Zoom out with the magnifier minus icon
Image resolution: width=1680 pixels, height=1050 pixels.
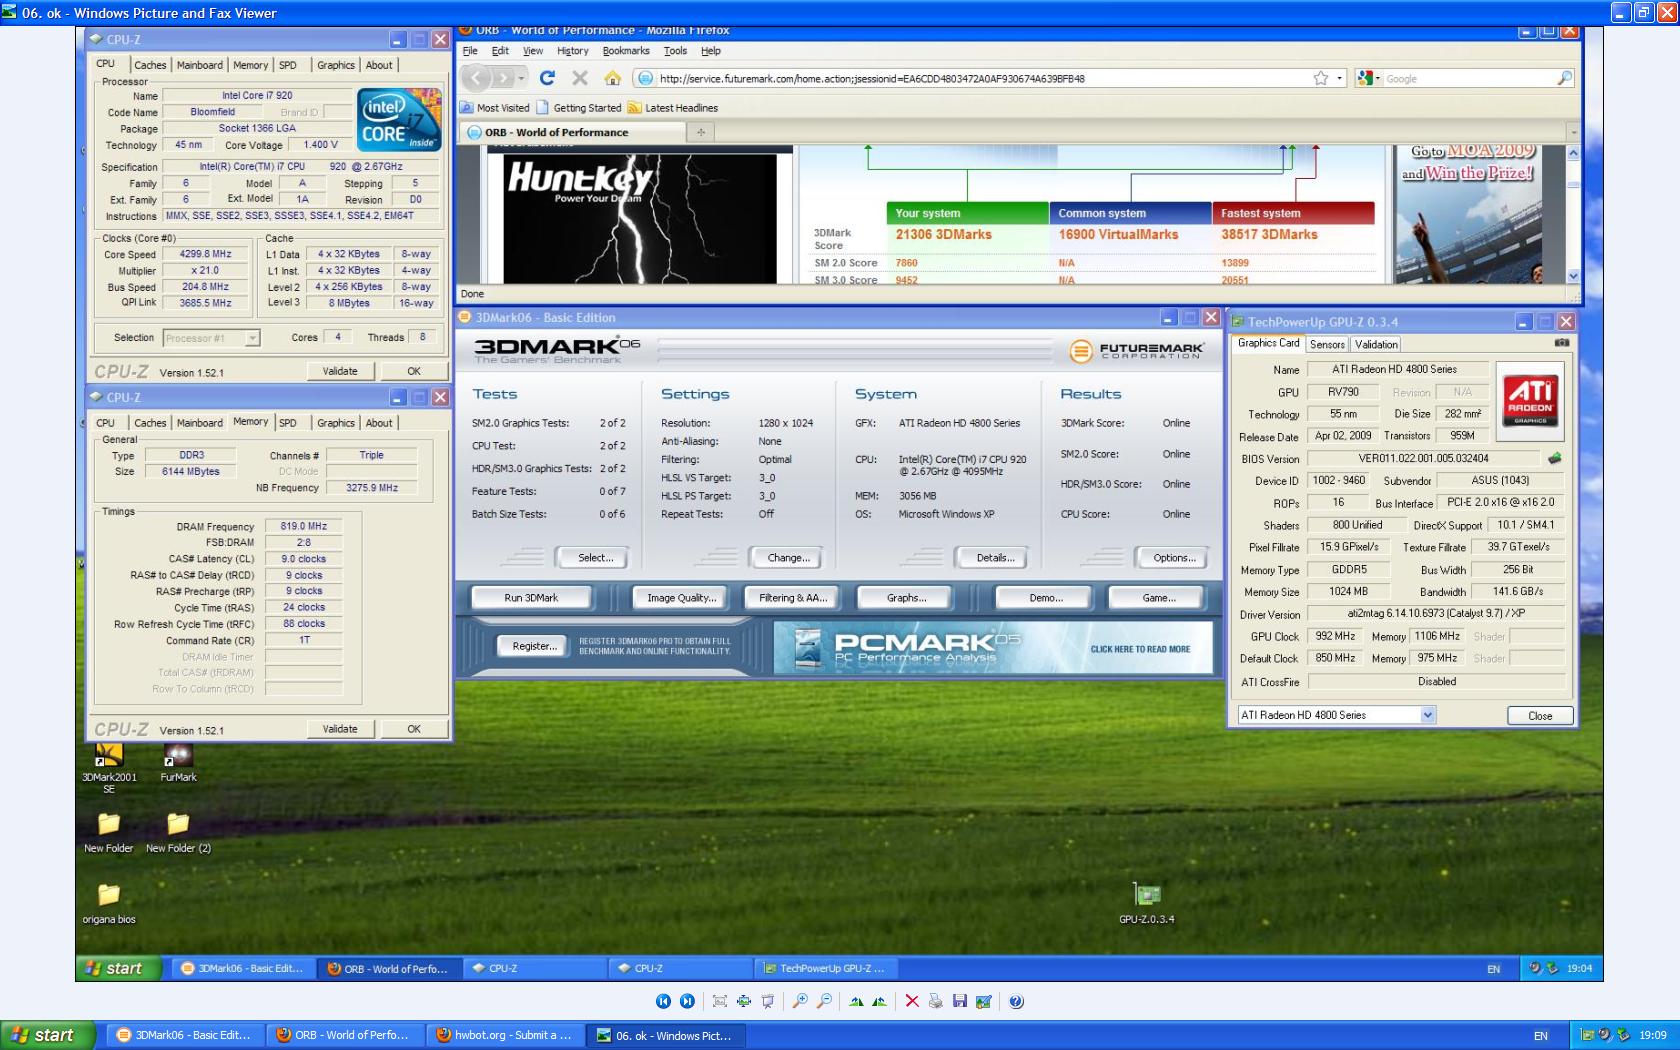click(x=824, y=1001)
